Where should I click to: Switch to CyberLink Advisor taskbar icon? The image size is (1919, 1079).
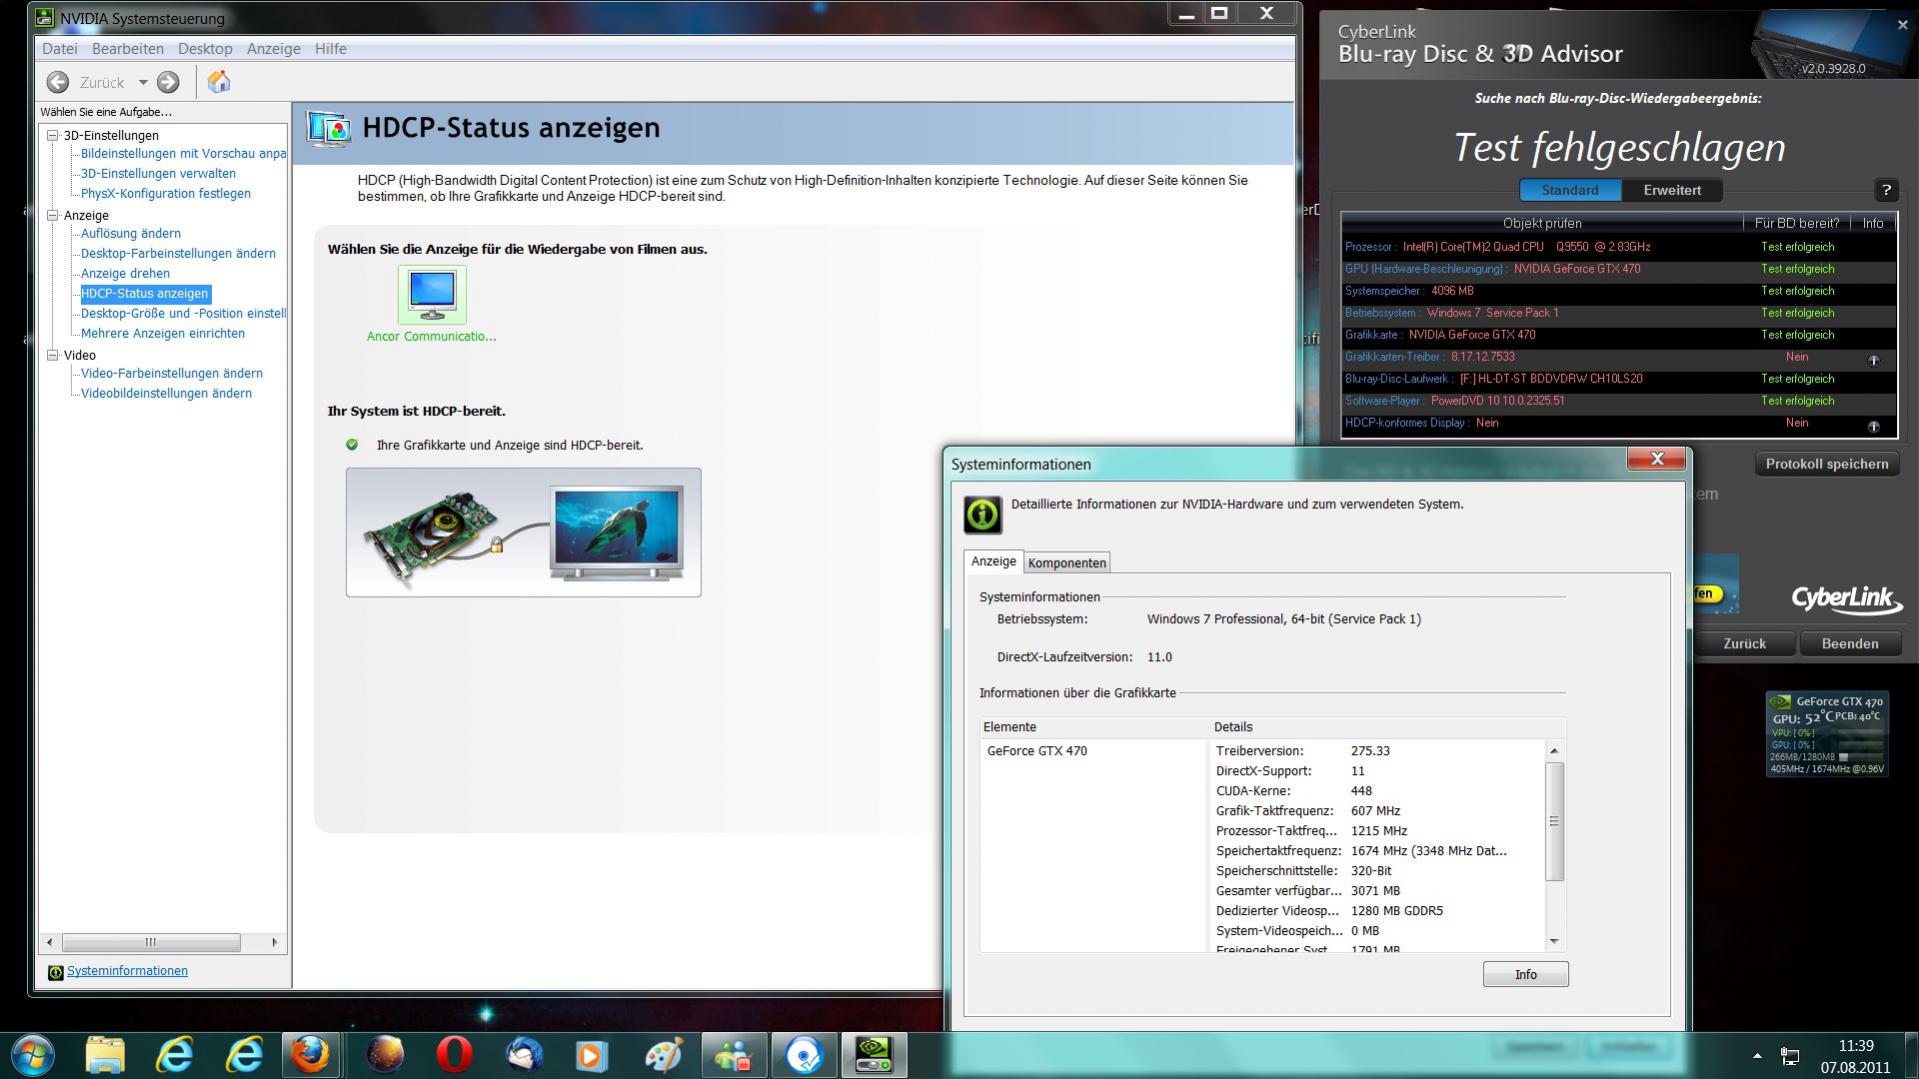point(804,1055)
